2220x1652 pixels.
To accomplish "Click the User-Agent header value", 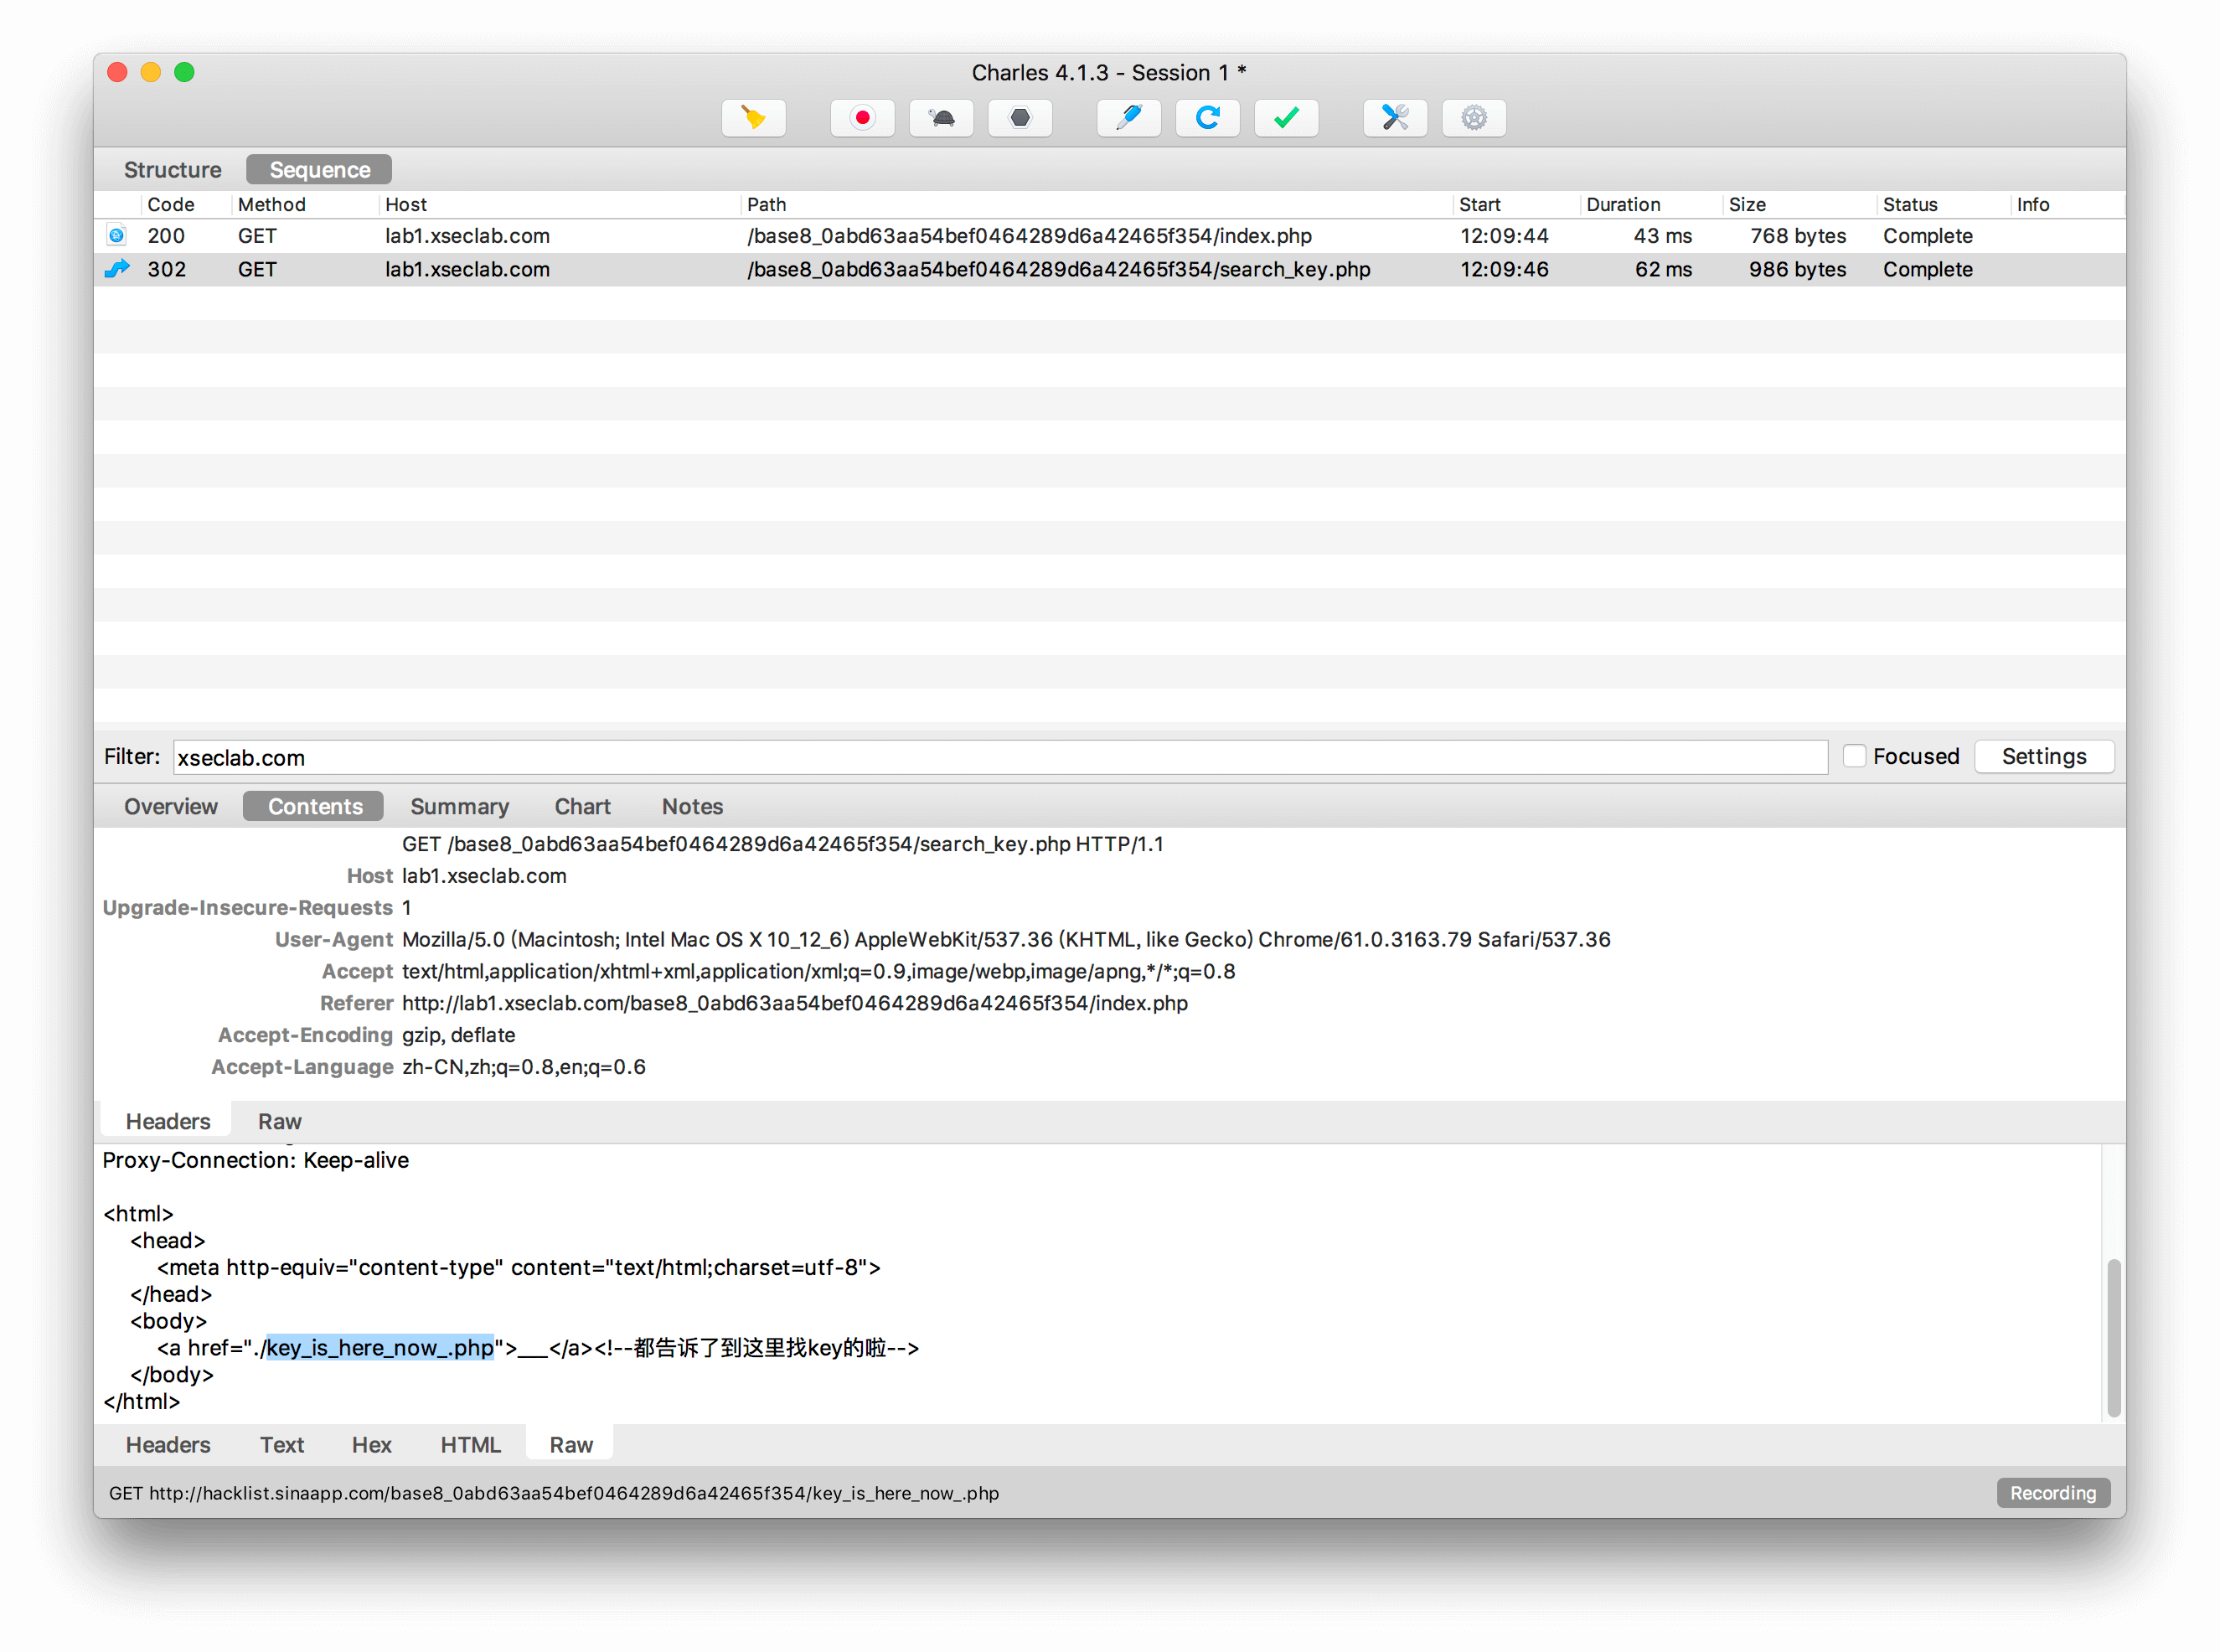I will coord(1007,940).
